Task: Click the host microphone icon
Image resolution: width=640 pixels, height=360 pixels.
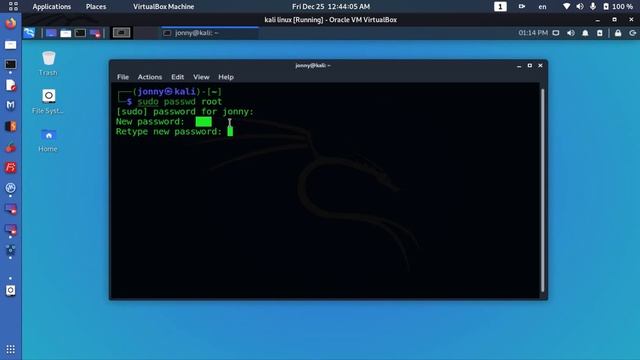Action: coord(593,6)
